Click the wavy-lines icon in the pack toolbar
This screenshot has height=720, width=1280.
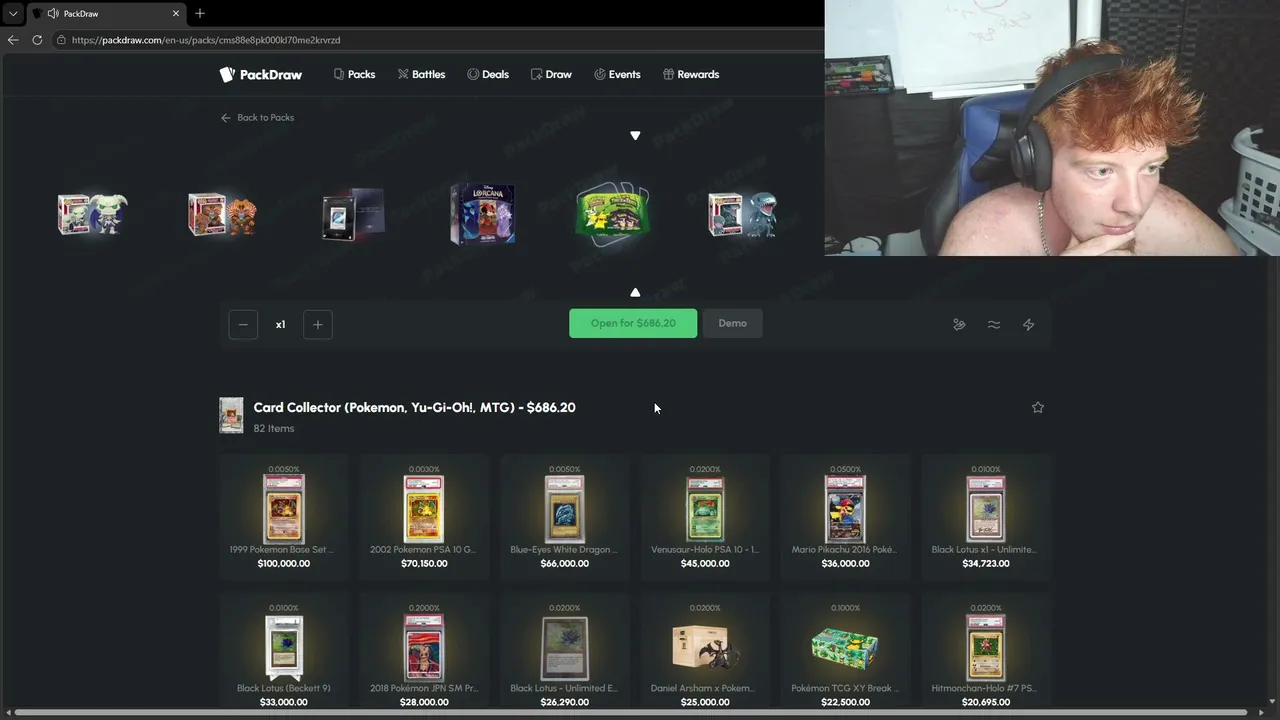pos(994,324)
